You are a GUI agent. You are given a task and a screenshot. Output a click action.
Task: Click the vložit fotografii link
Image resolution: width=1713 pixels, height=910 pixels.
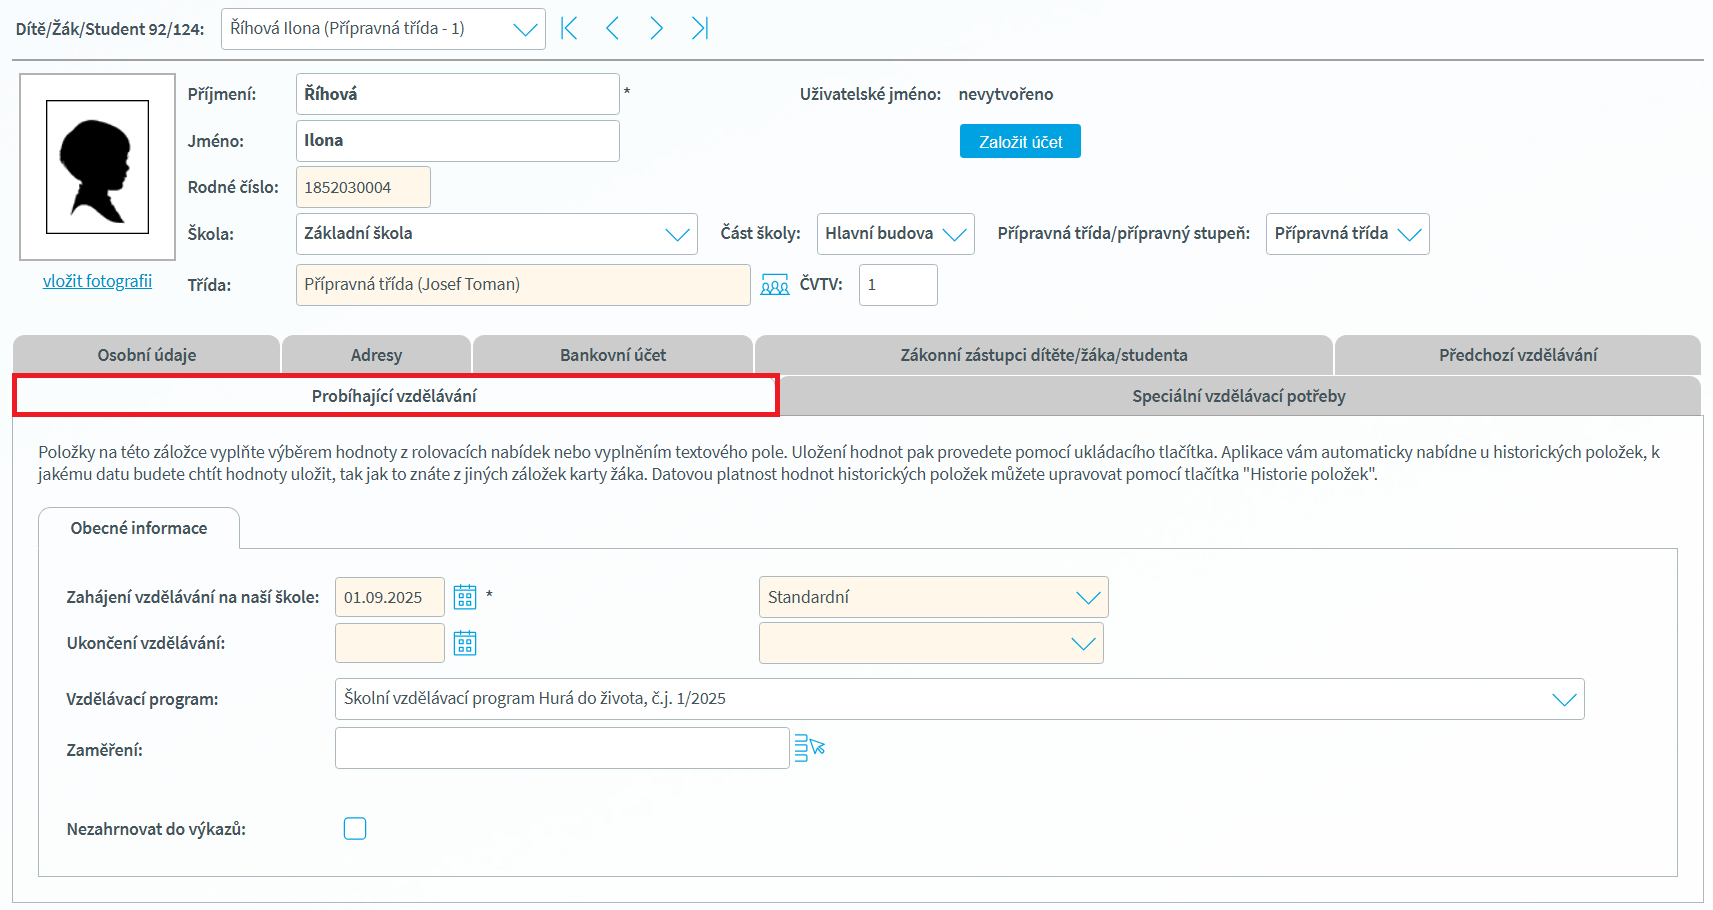97,281
